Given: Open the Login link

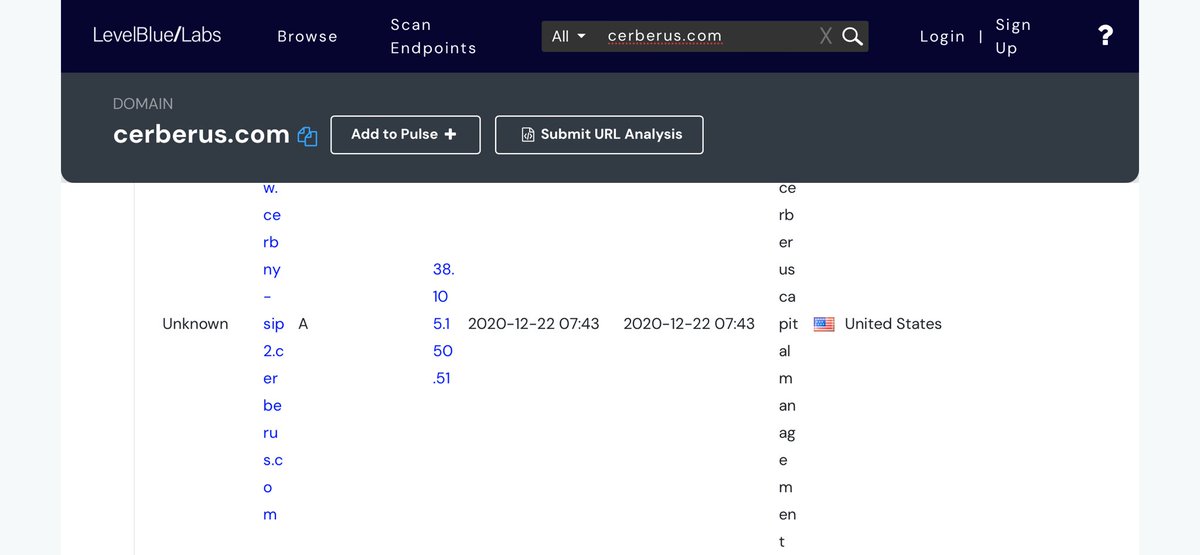Looking at the screenshot, I should coord(942,36).
